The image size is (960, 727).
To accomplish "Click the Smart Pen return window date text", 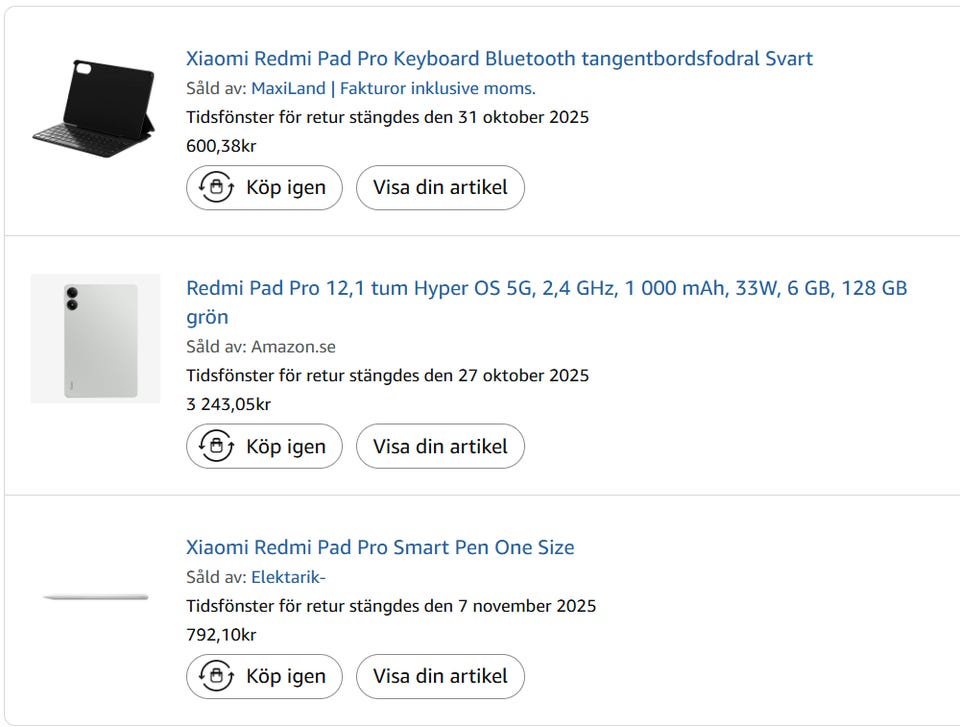I will click(x=390, y=606).
